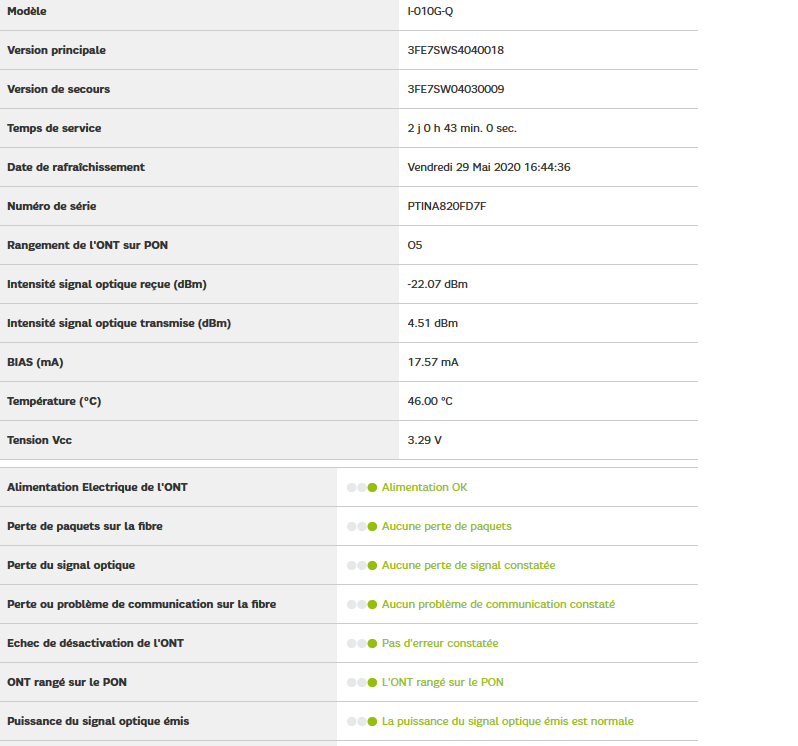Screen dimensions: 798x746
Task: Click the packet loss status indicator dots
Action: pyautogui.click(x=362, y=526)
